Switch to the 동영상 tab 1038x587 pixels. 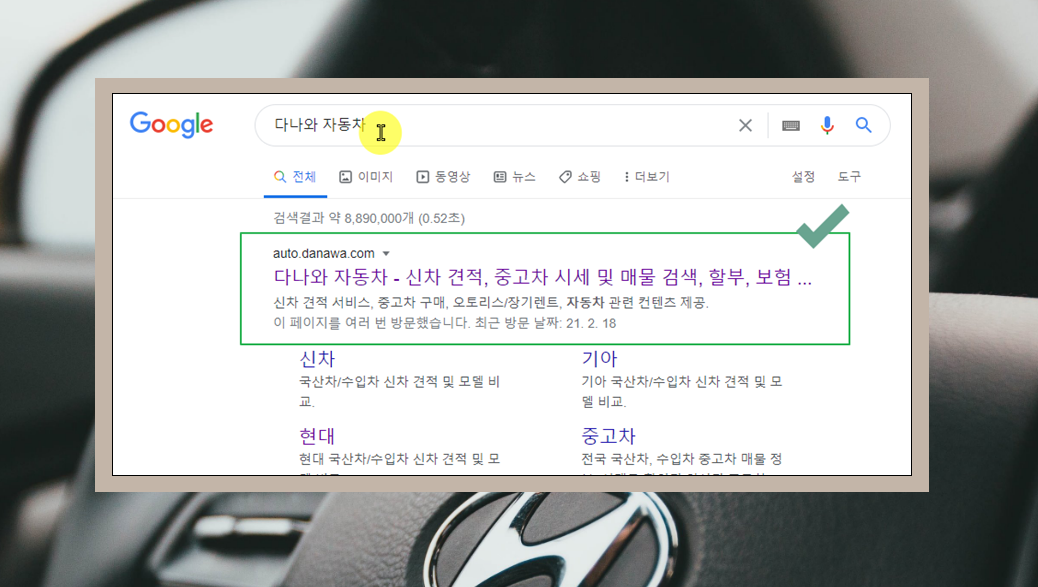point(443,177)
